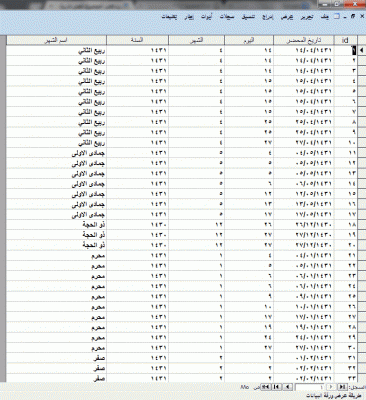Click the current-record selector arrow of row 1

click(x=361, y=50)
